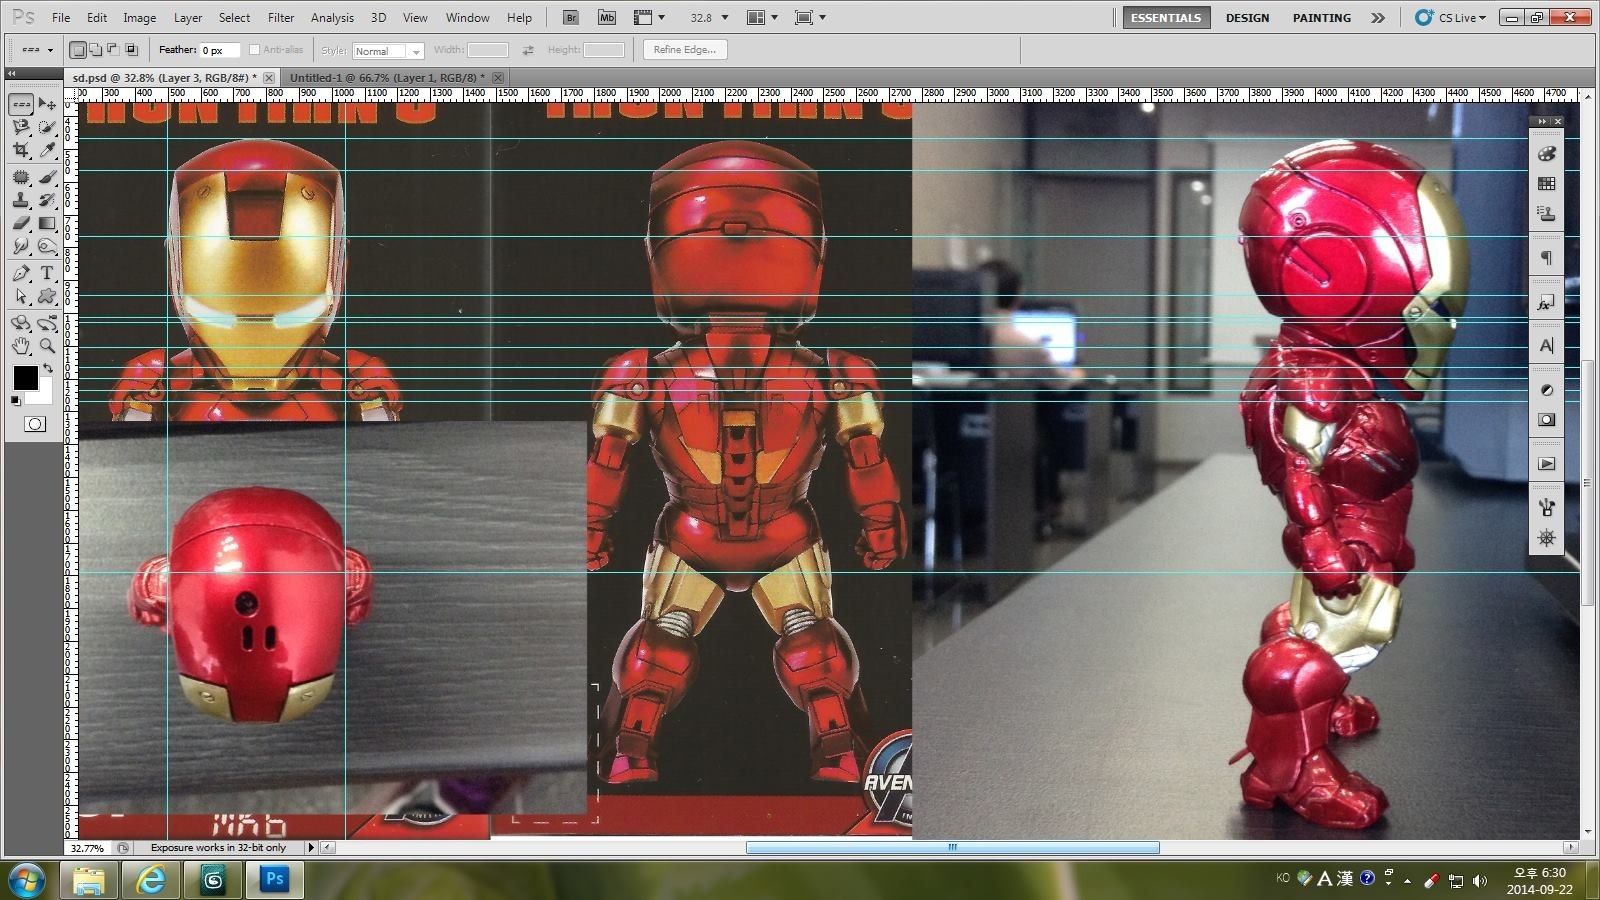
Task: Choose Subtract from selection mode
Action: click(x=113, y=50)
